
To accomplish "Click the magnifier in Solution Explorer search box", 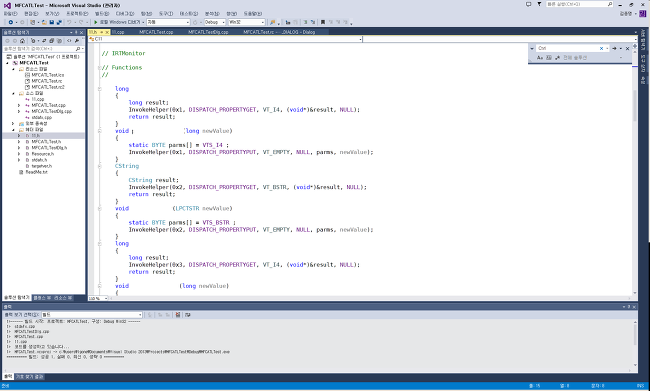I will pyautogui.click(x=78, y=49).
